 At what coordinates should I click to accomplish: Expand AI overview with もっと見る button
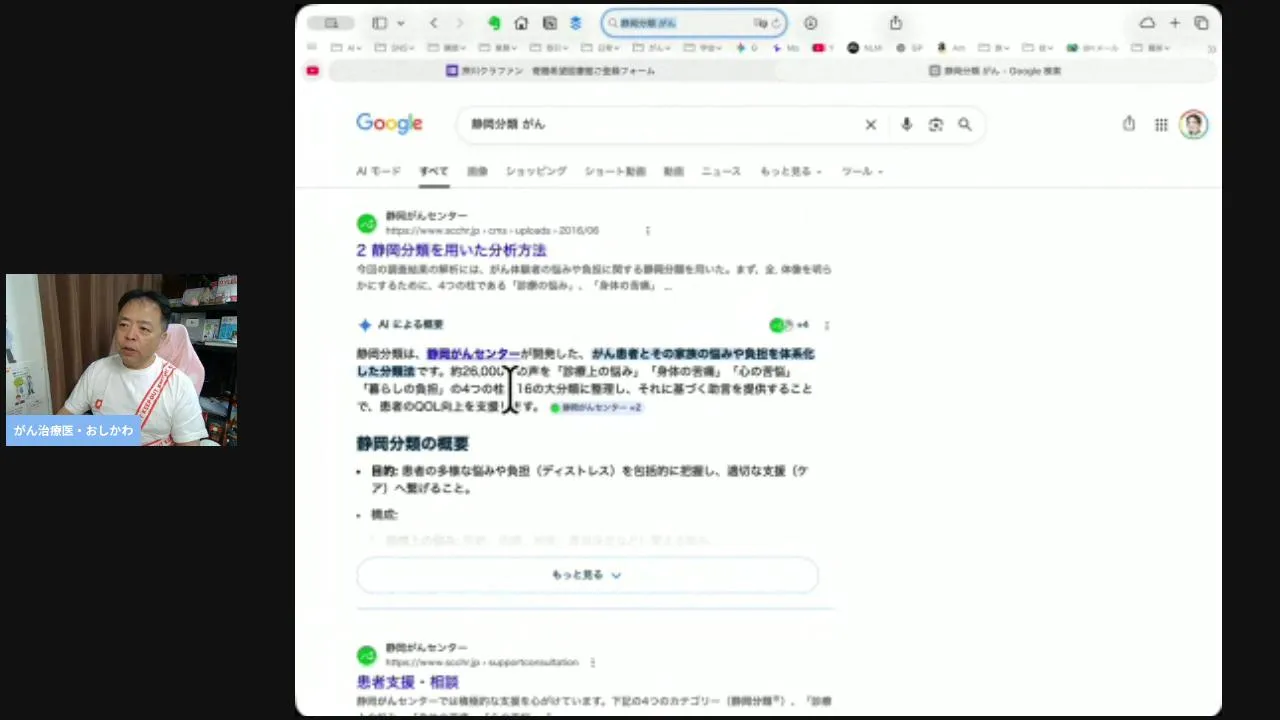[x=587, y=575]
